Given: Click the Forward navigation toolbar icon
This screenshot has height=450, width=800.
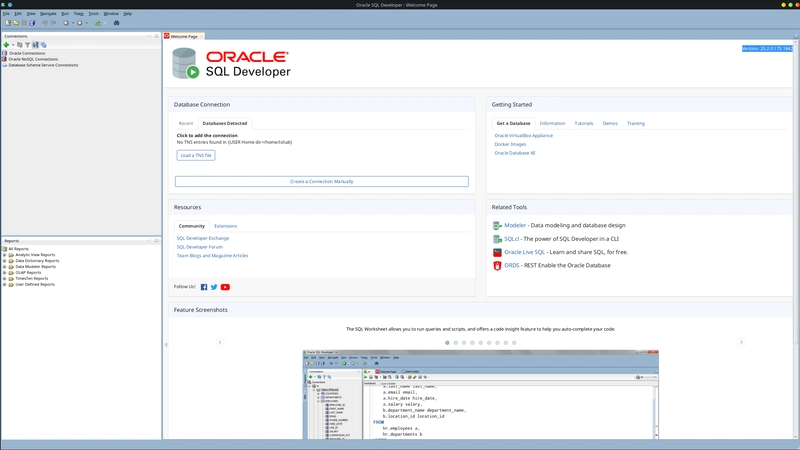Looking at the screenshot, I should pos(80,23).
